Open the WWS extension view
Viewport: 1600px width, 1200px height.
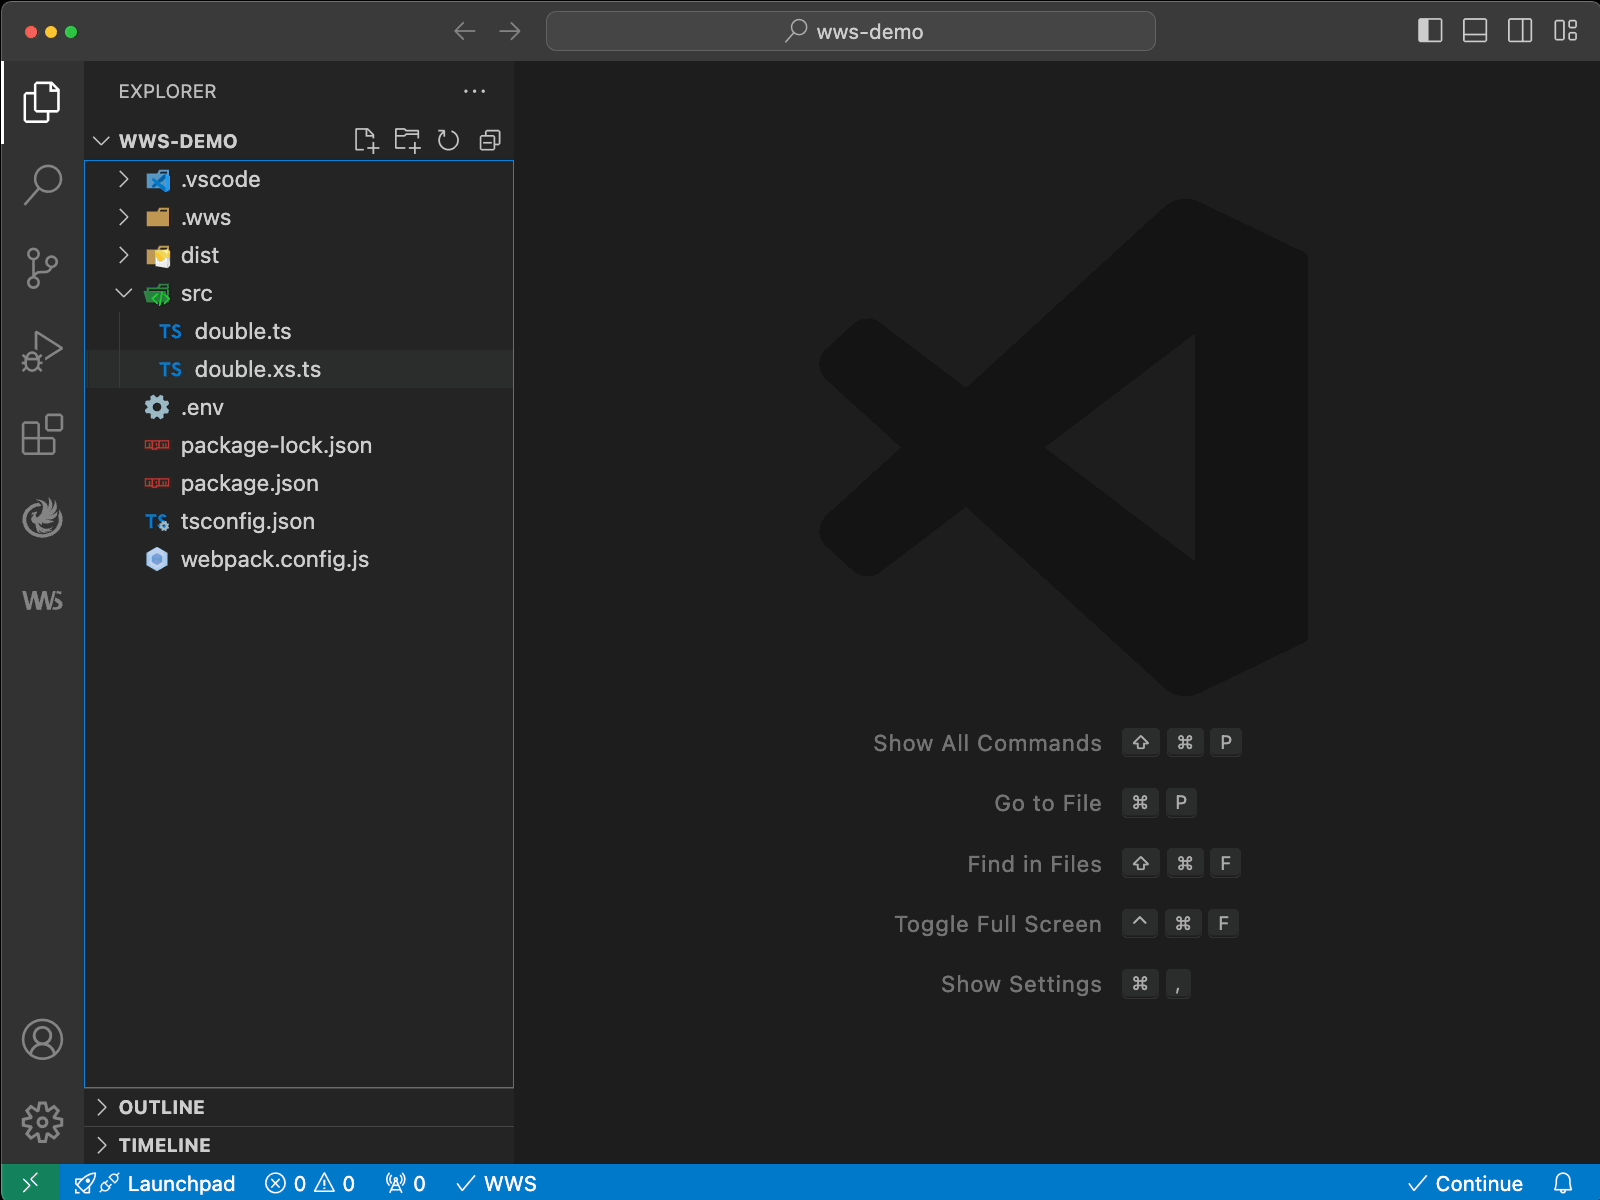[x=42, y=601]
